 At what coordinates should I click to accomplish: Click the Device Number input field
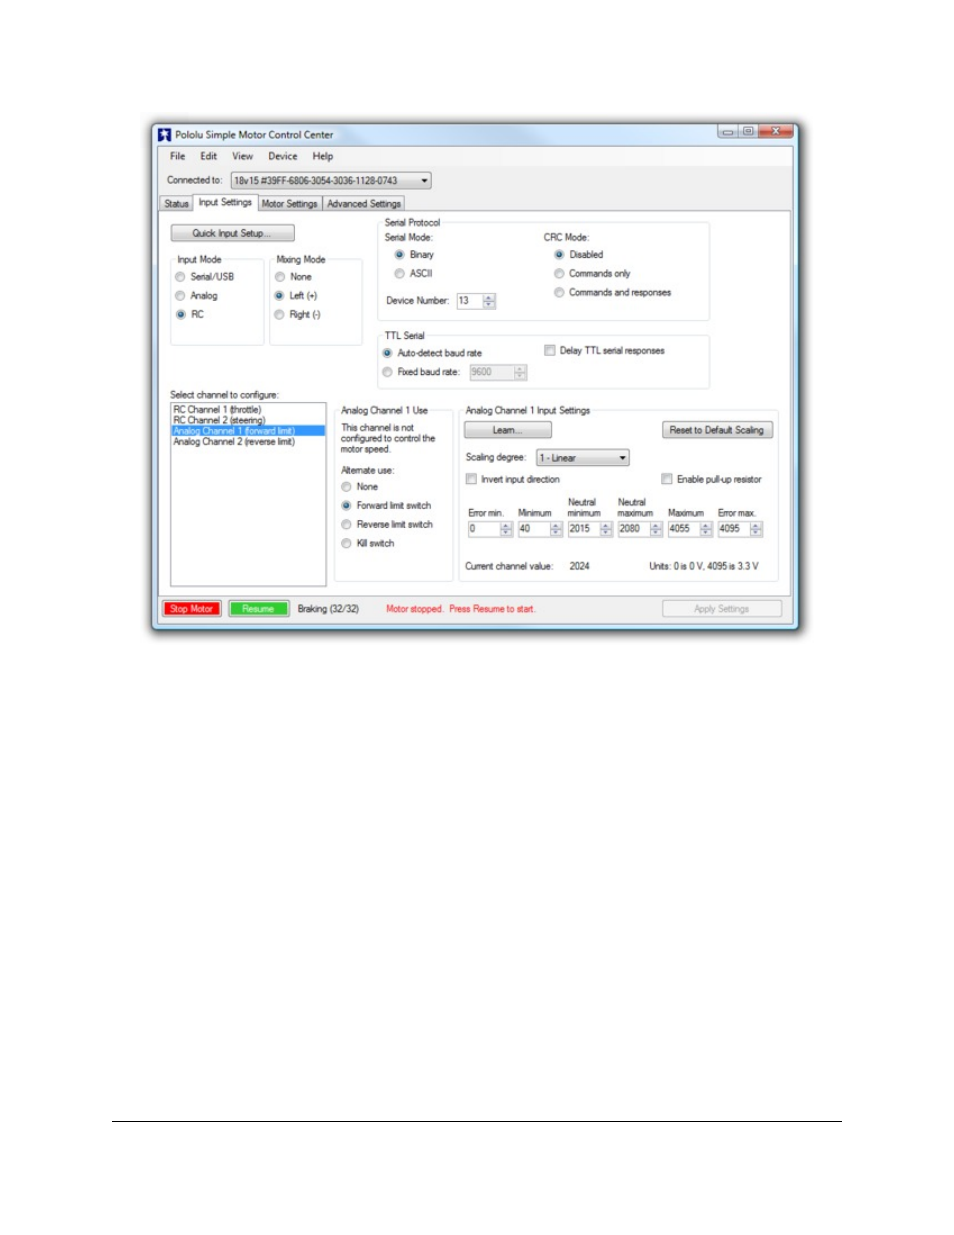tap(469, 301)
